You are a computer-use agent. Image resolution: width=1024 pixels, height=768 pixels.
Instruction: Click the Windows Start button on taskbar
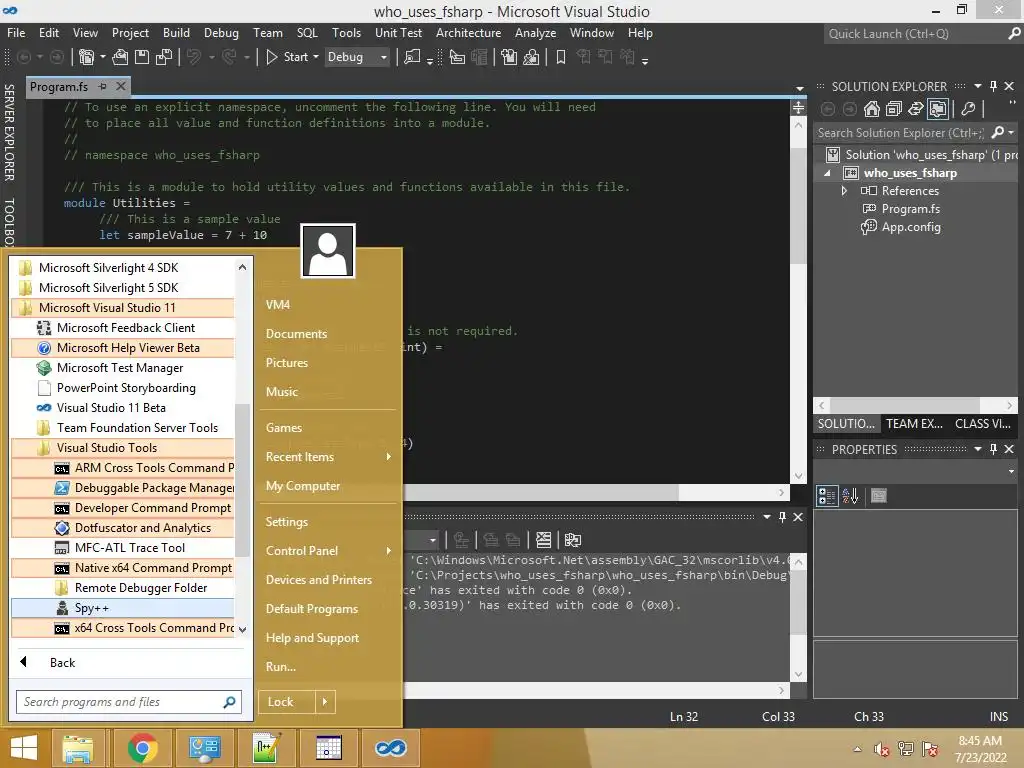click(24, 748)
